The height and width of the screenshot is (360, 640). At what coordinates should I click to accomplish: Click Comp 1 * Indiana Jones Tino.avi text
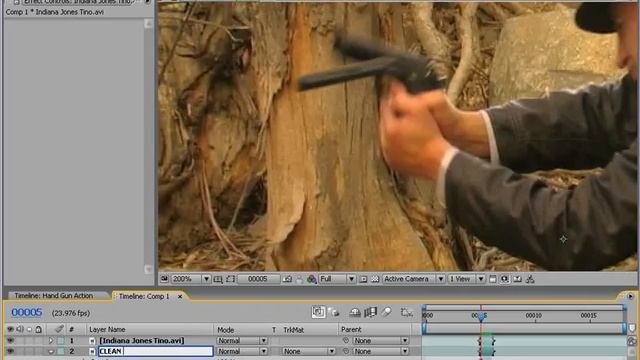pyautogui.click(x=55, y=12)
